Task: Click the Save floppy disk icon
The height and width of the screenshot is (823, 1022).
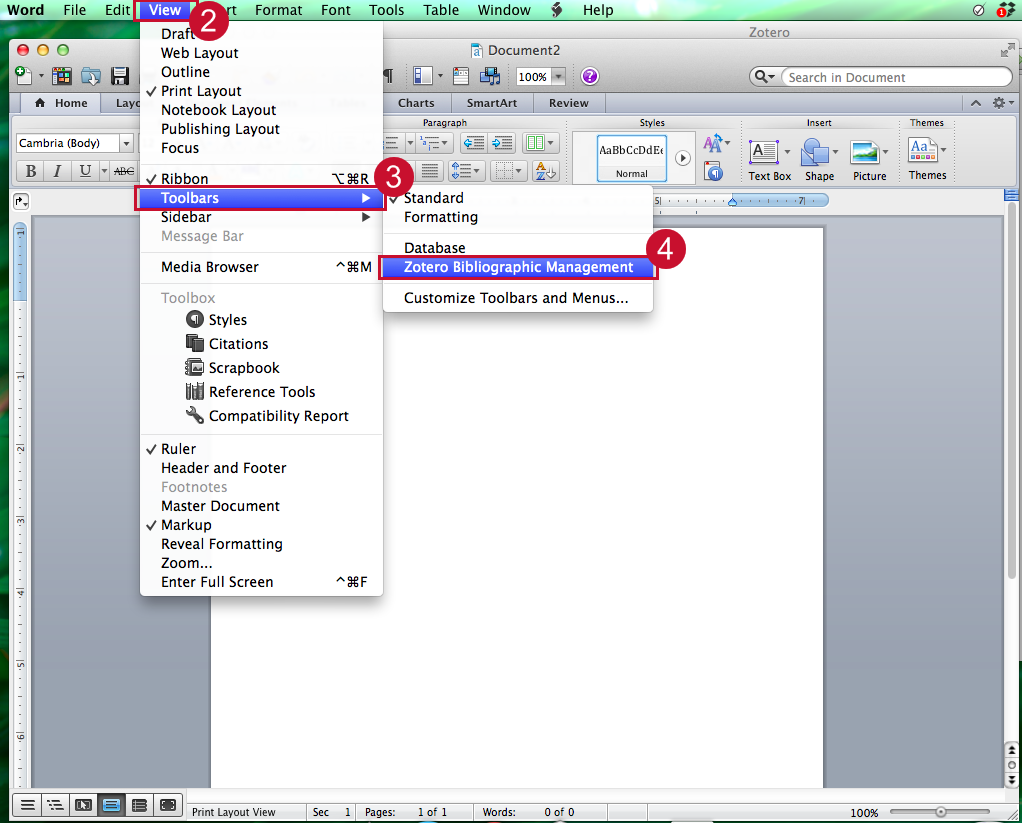Action: (120, 76)
